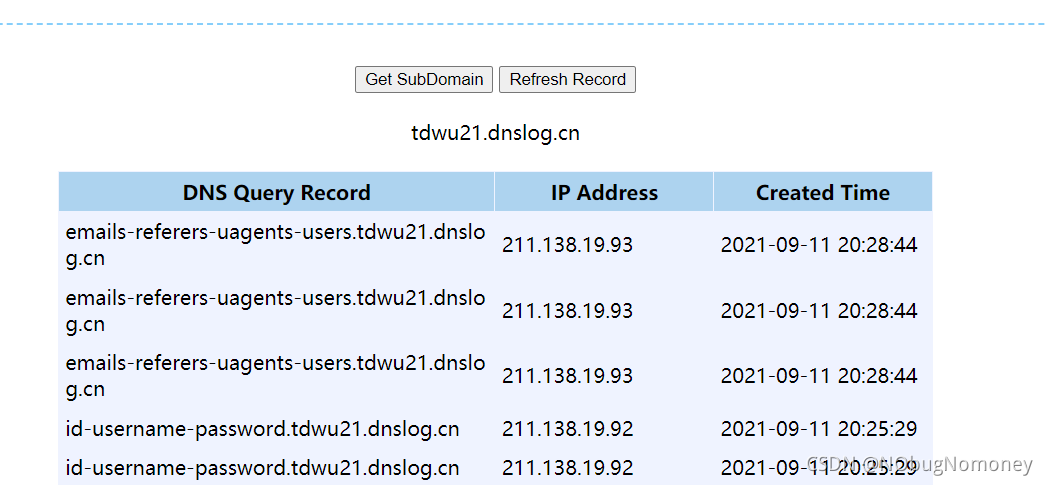Select second emails-referers-uagents-users DNS record
Viewport: 1048px width, 485px height.
pyautogui.click(x=275, y=311)
